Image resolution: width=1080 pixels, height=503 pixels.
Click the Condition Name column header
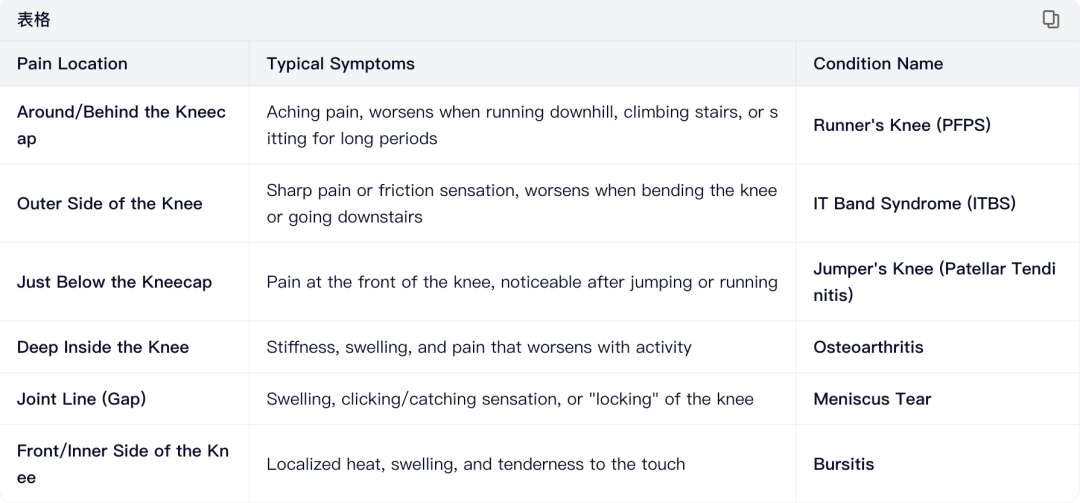(877, 63)
